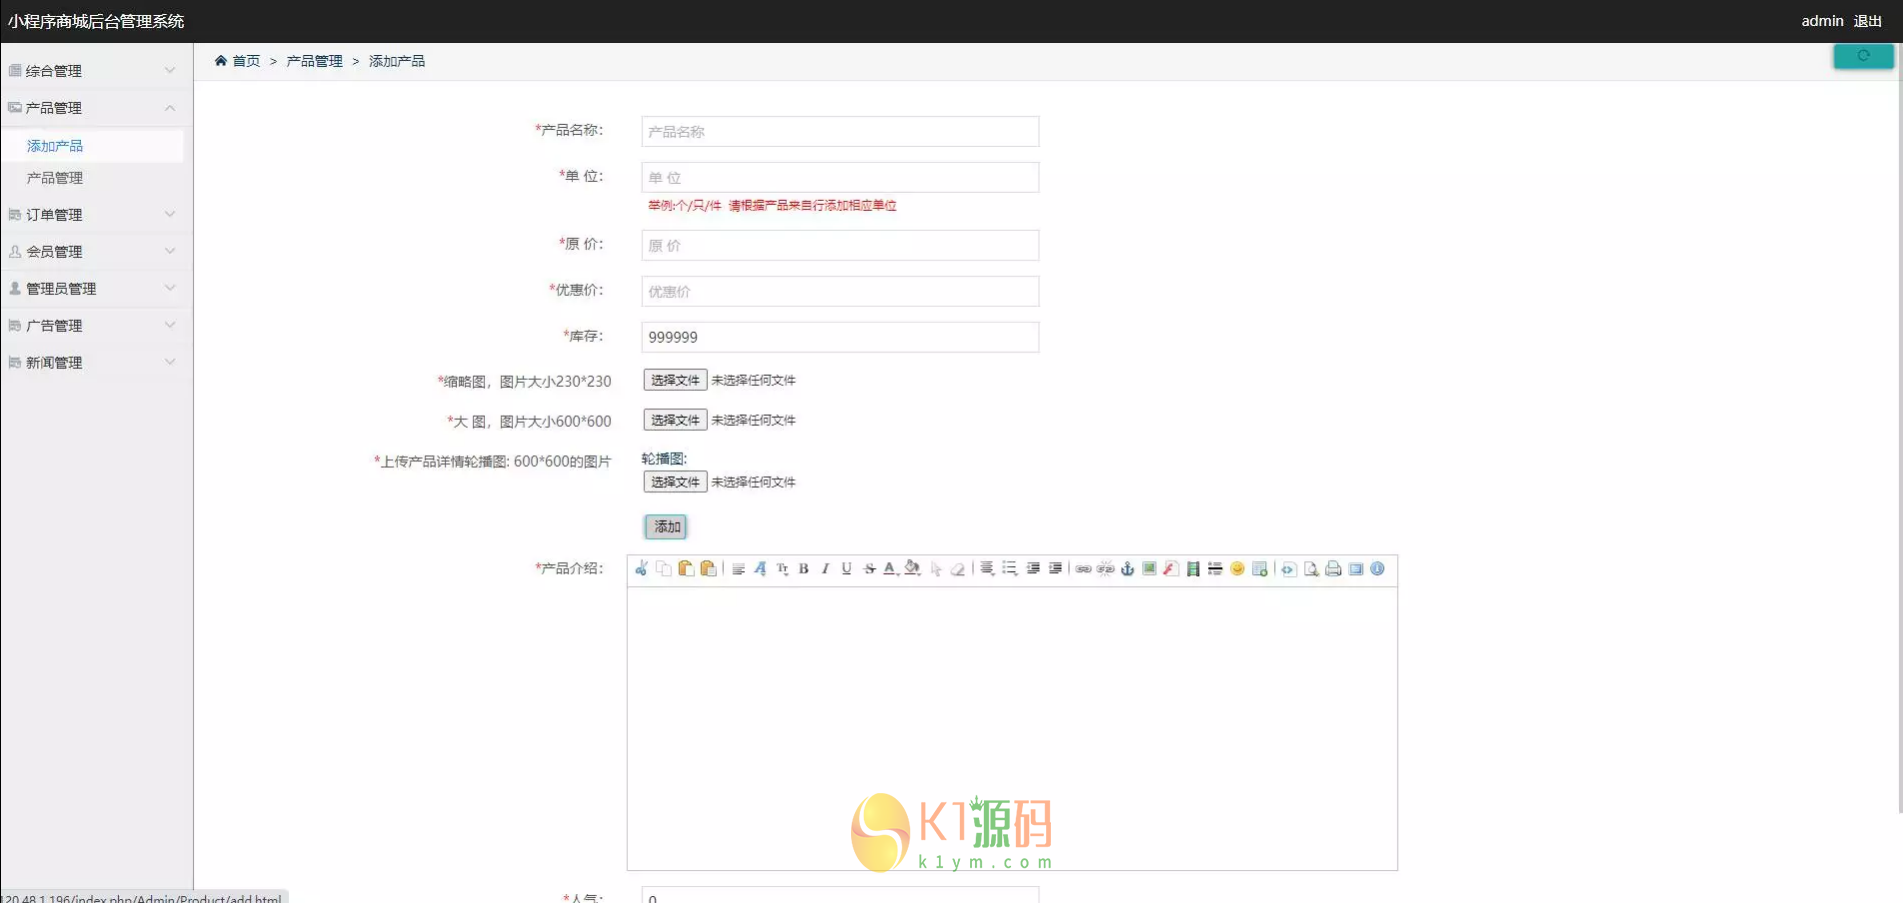Click 添加产品 in the breadcrumb trail
1903x903 pixels.
point(397,61)
